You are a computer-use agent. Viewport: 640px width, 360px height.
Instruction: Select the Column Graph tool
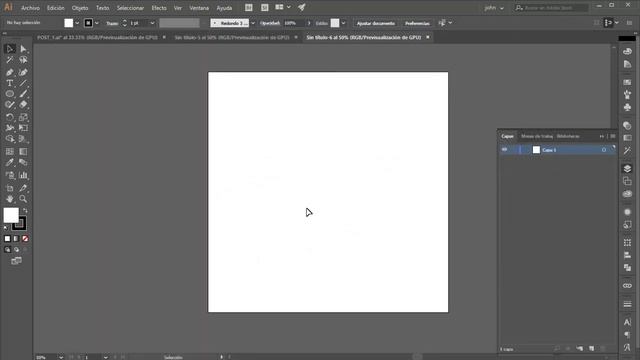point(23,176)
